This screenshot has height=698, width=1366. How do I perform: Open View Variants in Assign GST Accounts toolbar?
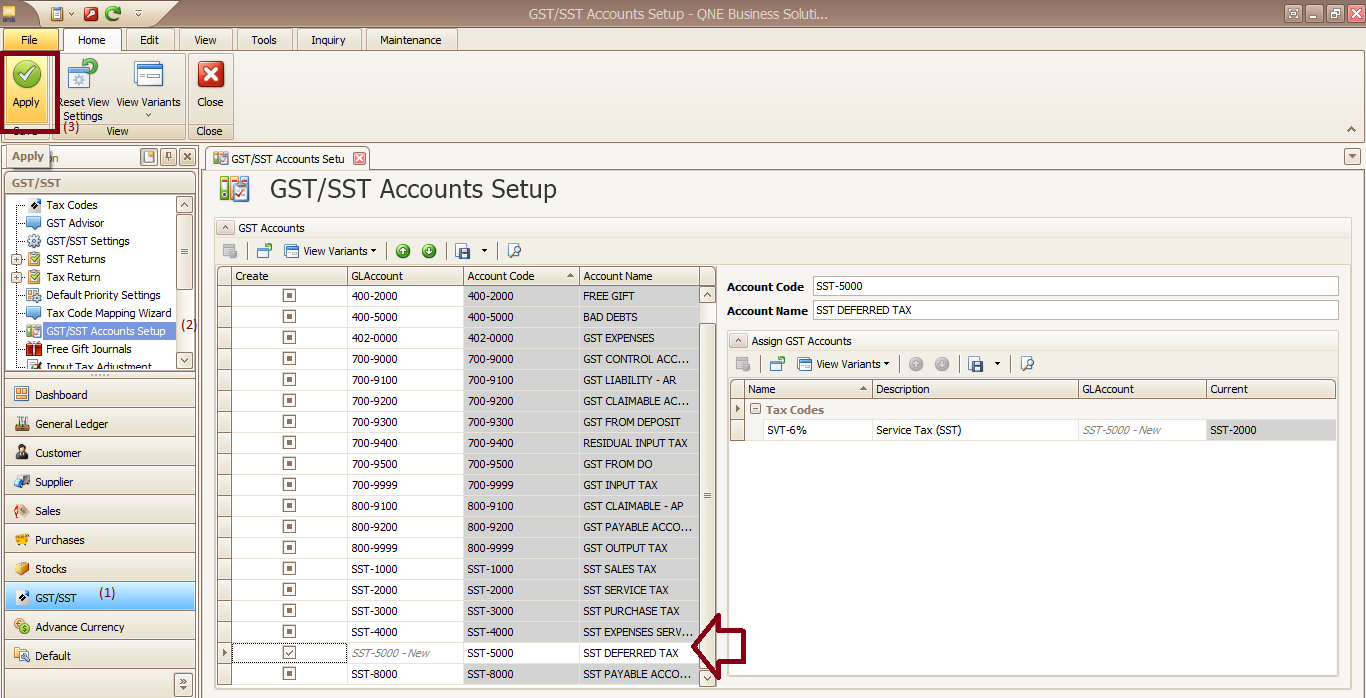tap(843, 364)
